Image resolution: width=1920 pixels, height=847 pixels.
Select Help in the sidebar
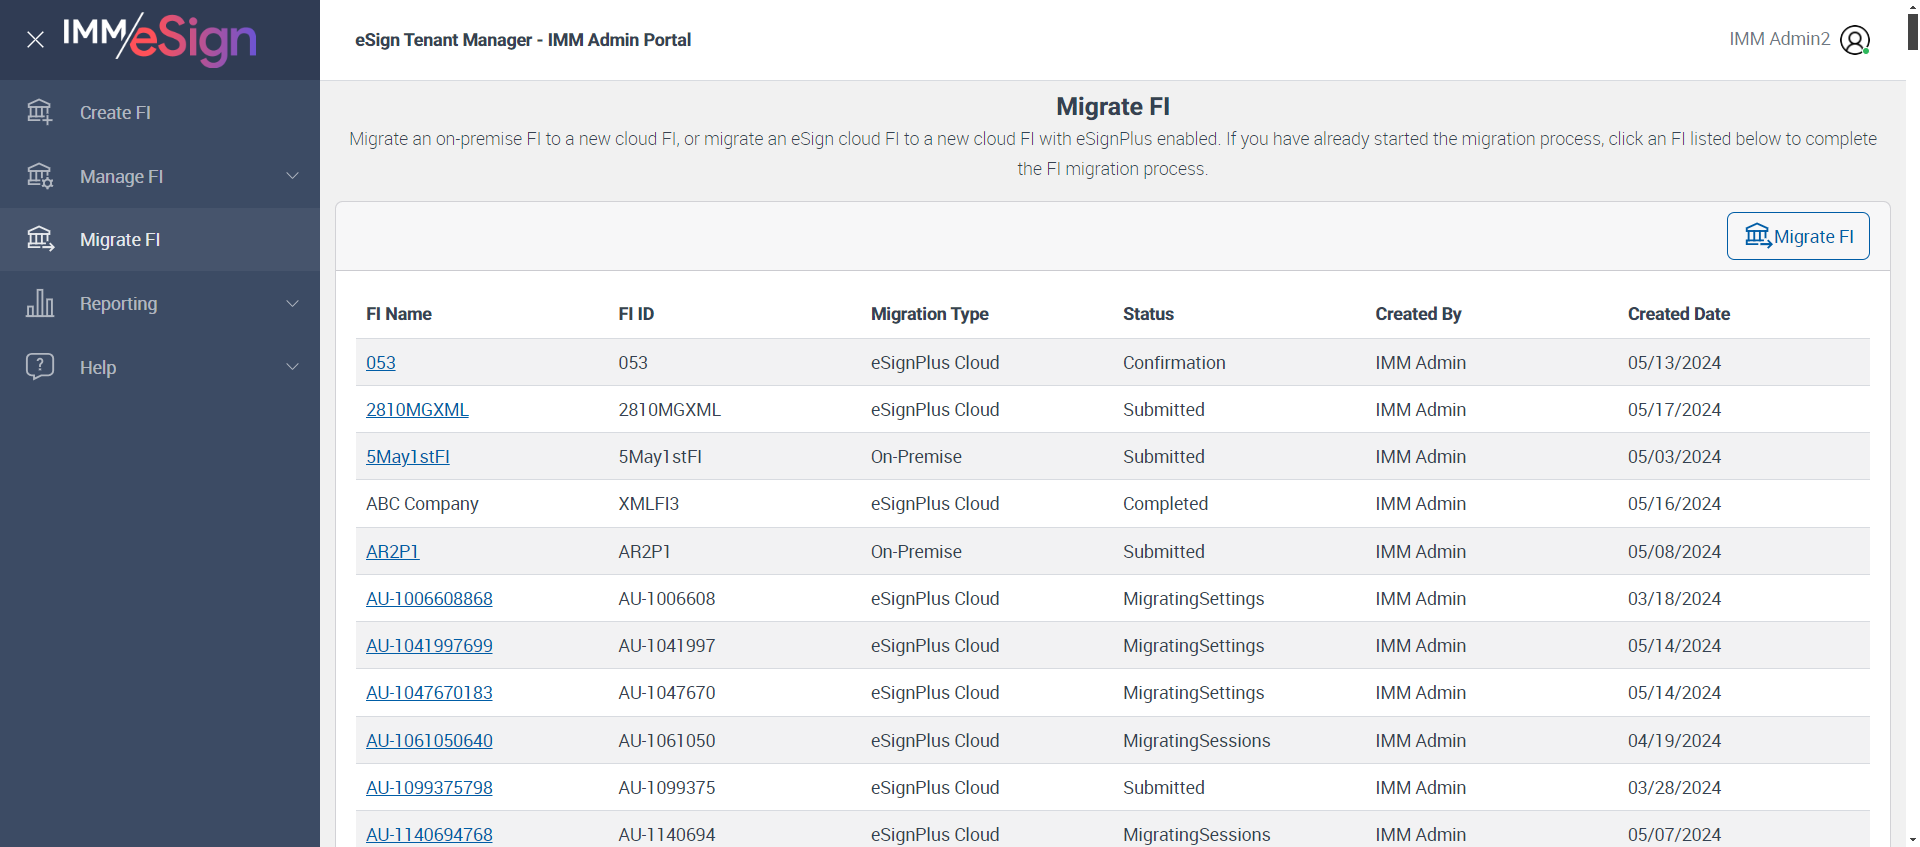pos(160,367)
